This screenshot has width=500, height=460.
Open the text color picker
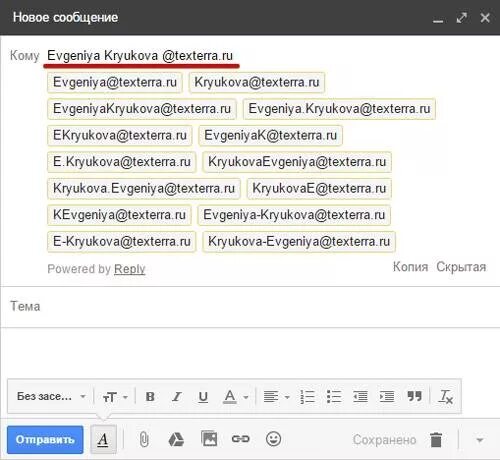click(235, 397)
